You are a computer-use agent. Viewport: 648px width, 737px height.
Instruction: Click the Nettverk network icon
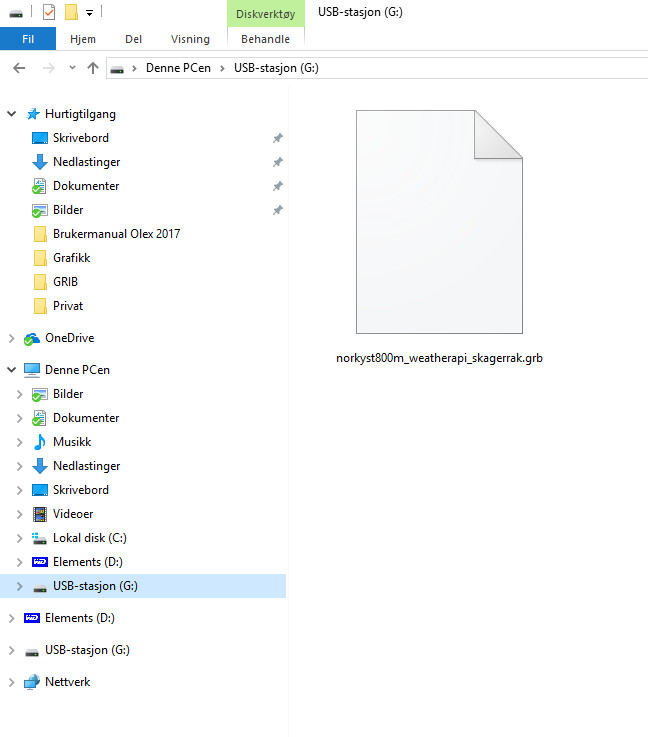pos(32,682)
